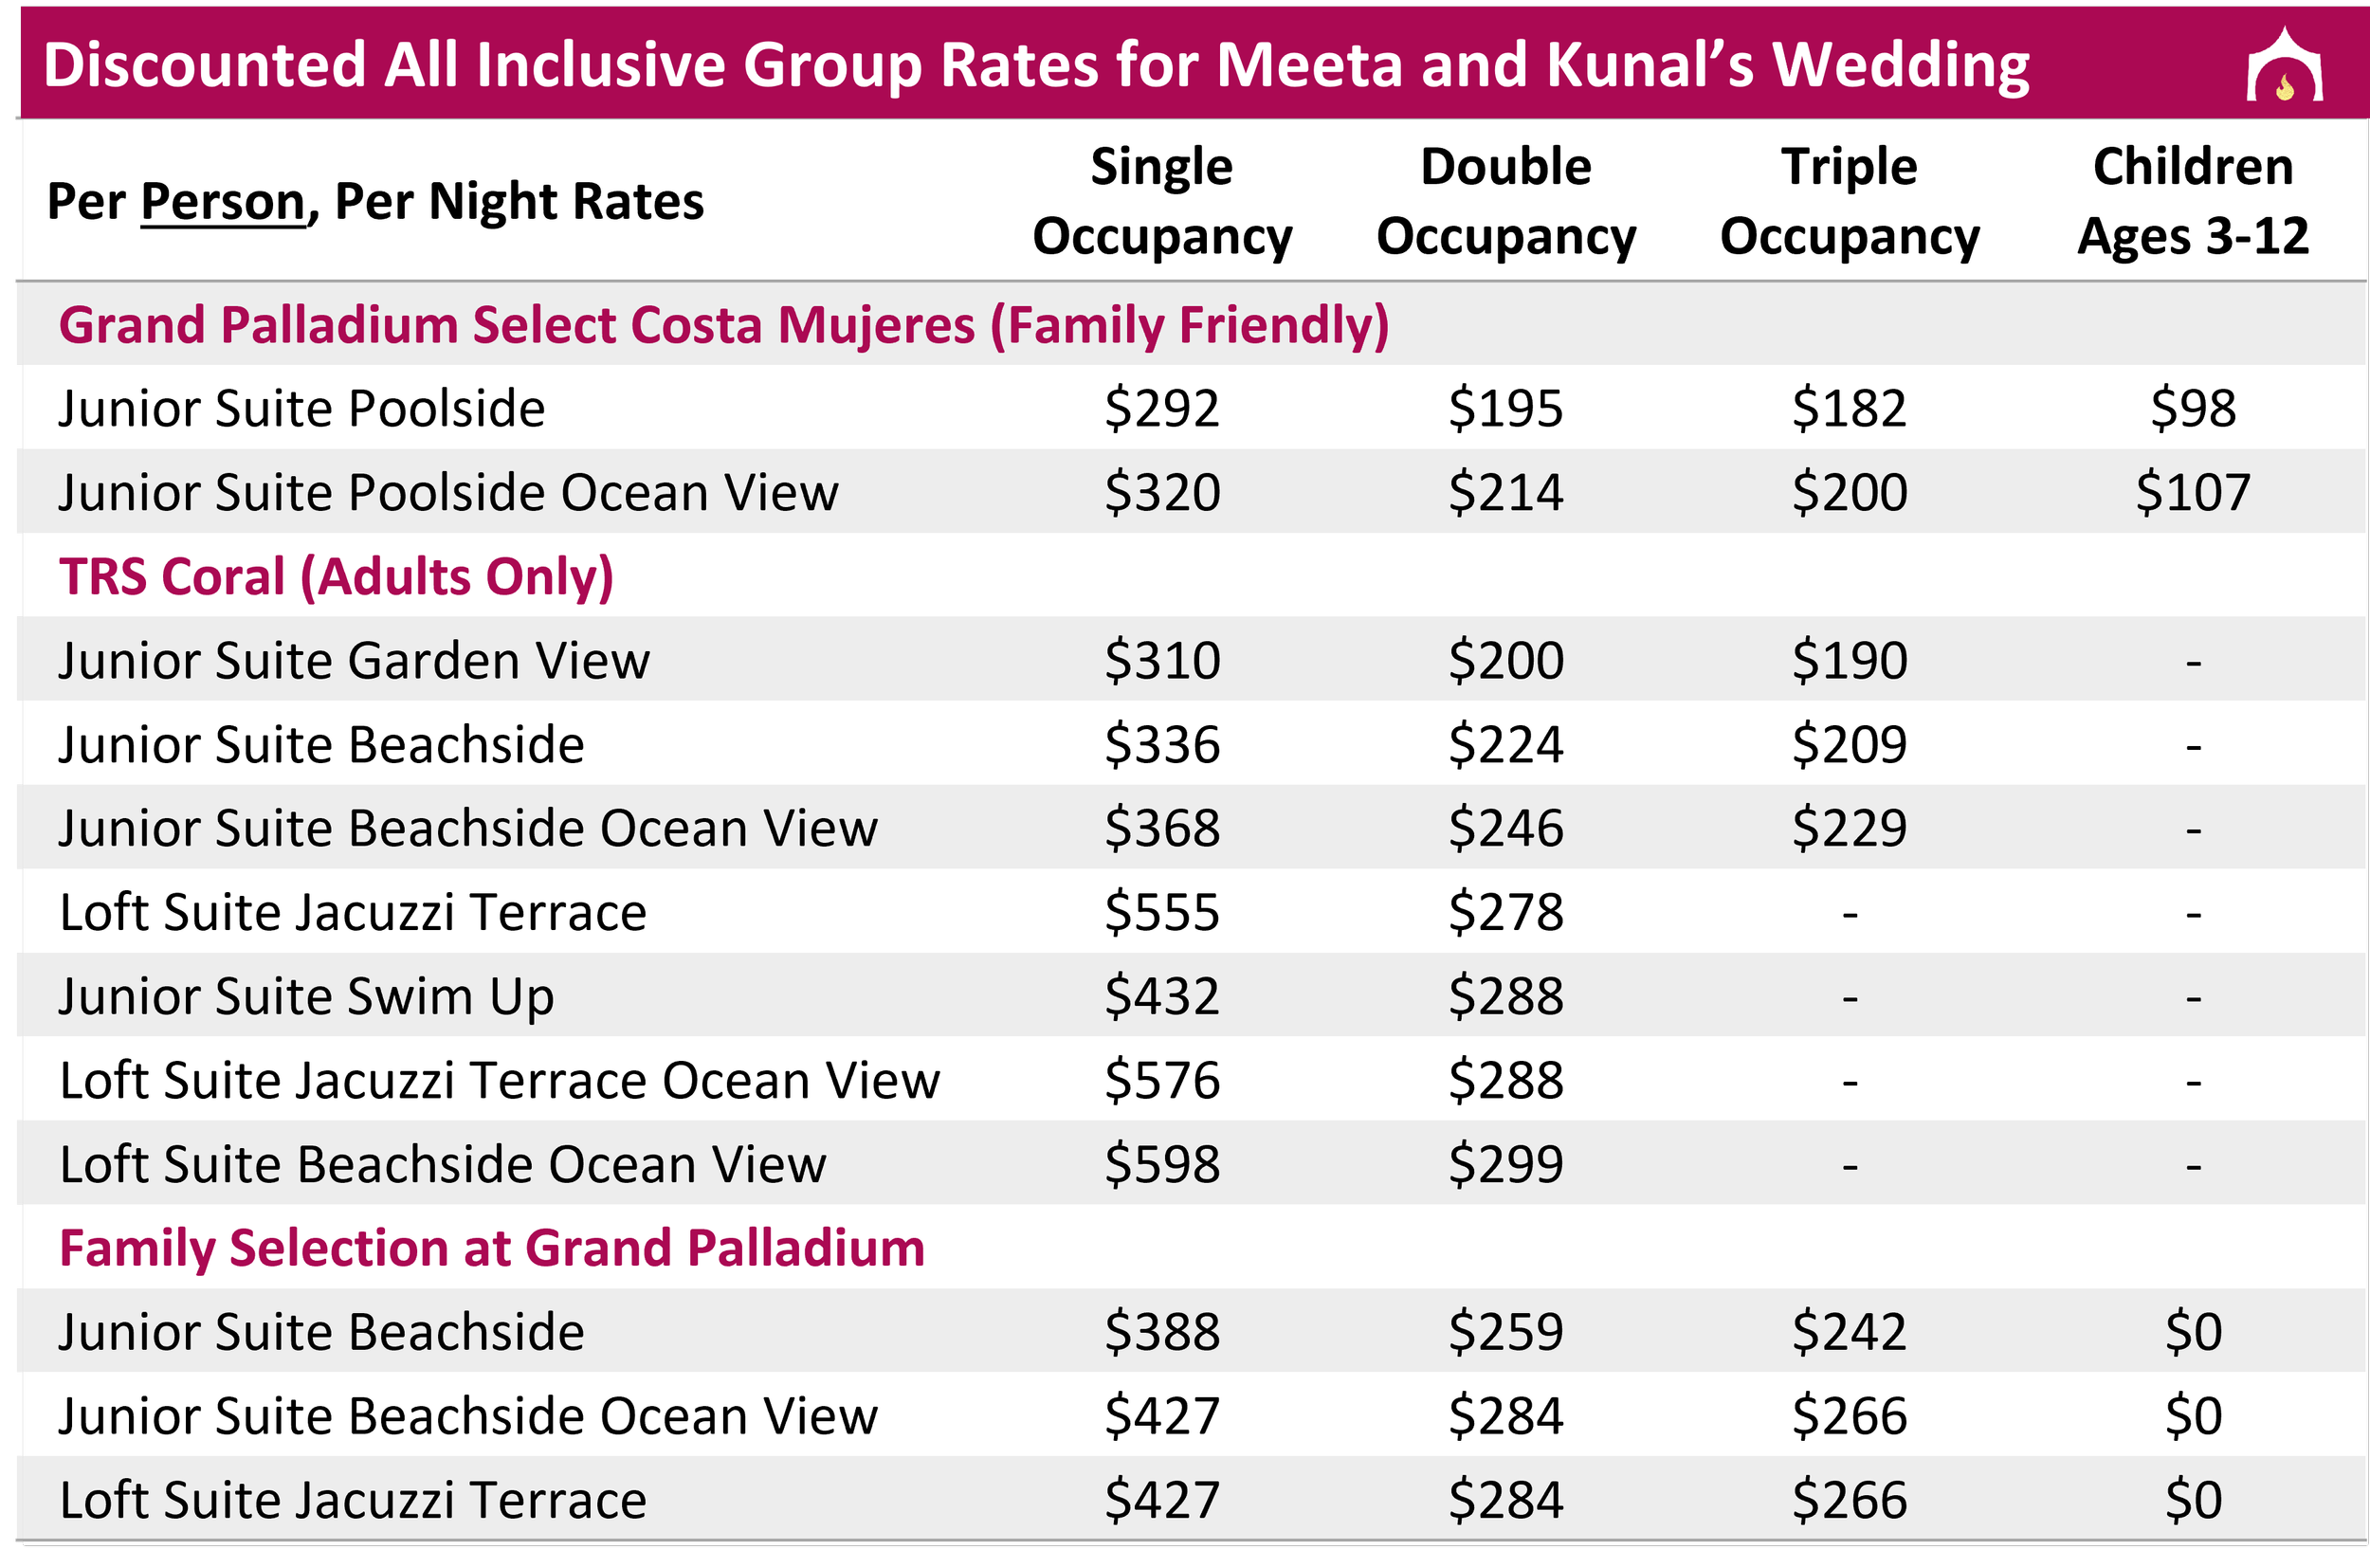Click the white arch logo icon
2370x1568 pixels.
coord(2285,64)
